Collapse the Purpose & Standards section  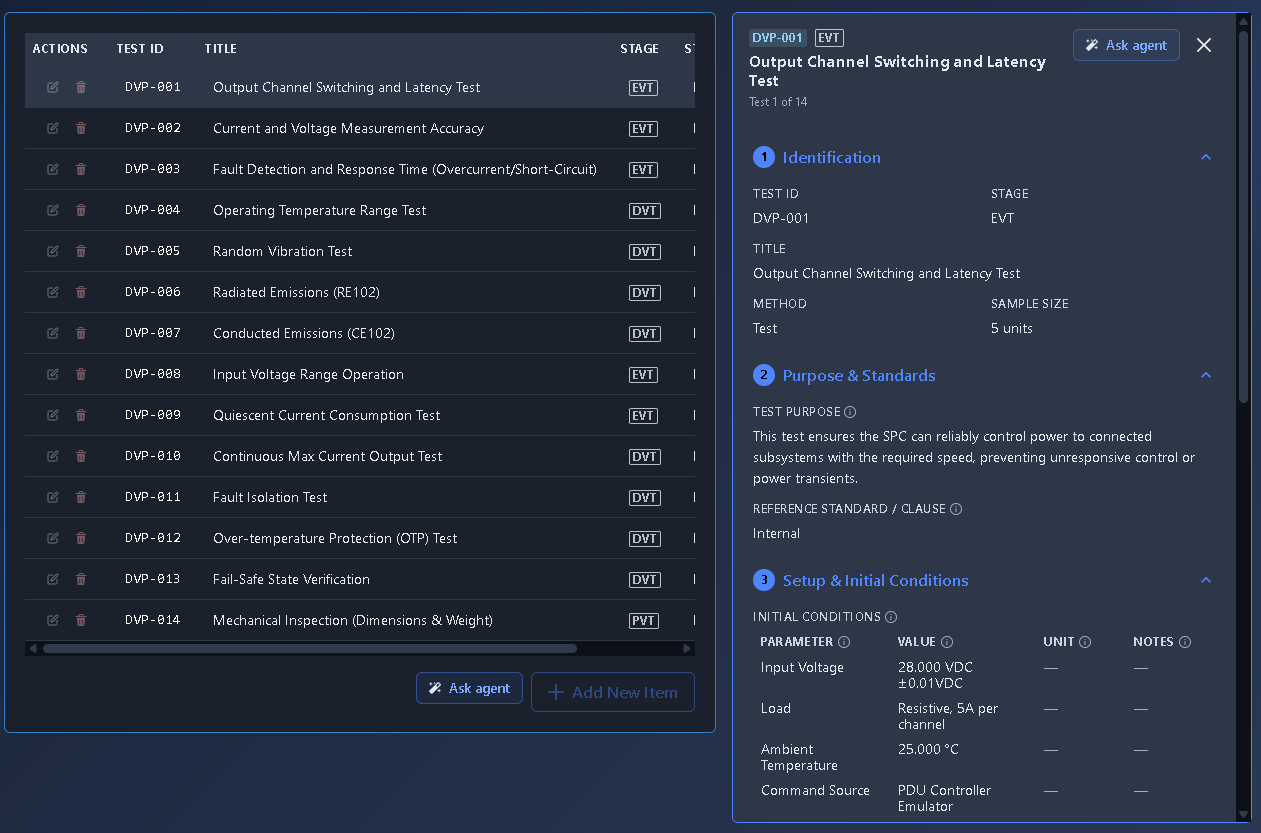[1206, 375]
